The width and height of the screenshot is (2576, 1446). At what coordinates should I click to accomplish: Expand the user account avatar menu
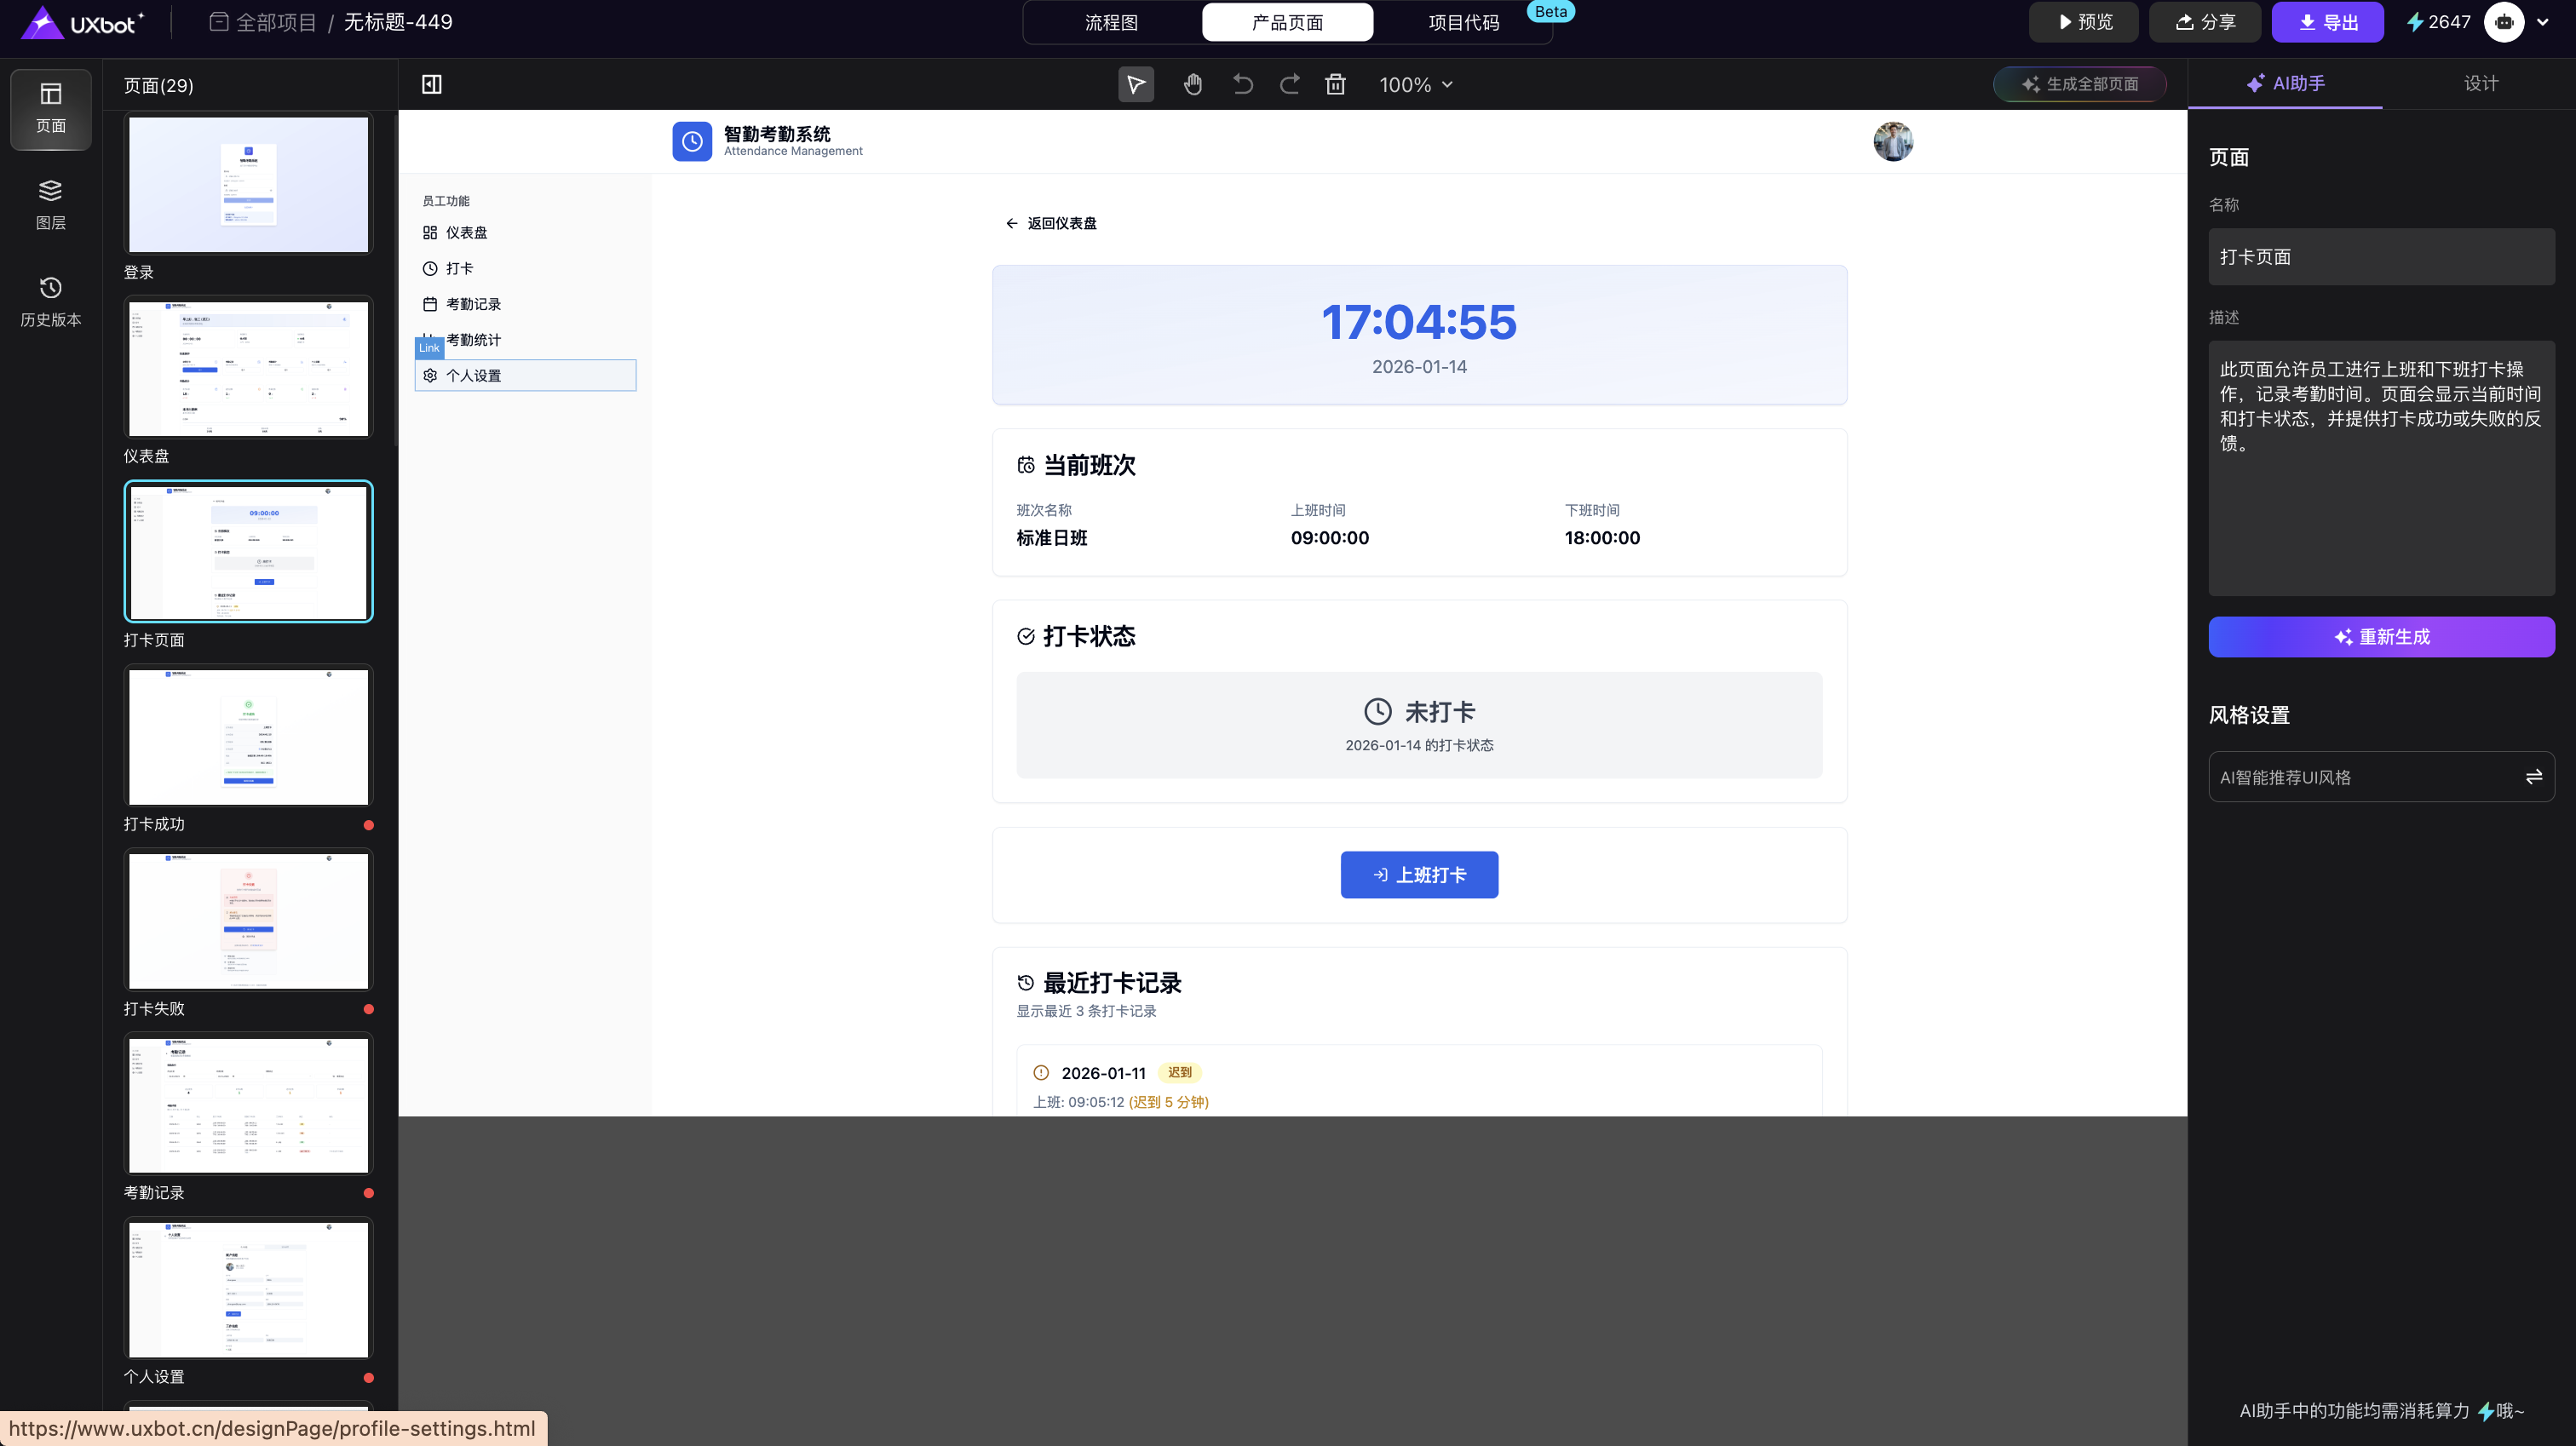coord(2543,22)
